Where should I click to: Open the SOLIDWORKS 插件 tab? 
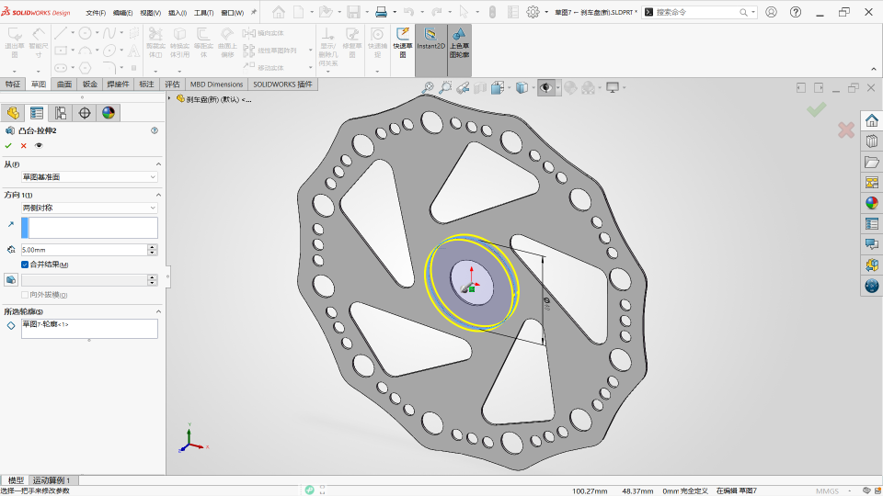point(283,84)
